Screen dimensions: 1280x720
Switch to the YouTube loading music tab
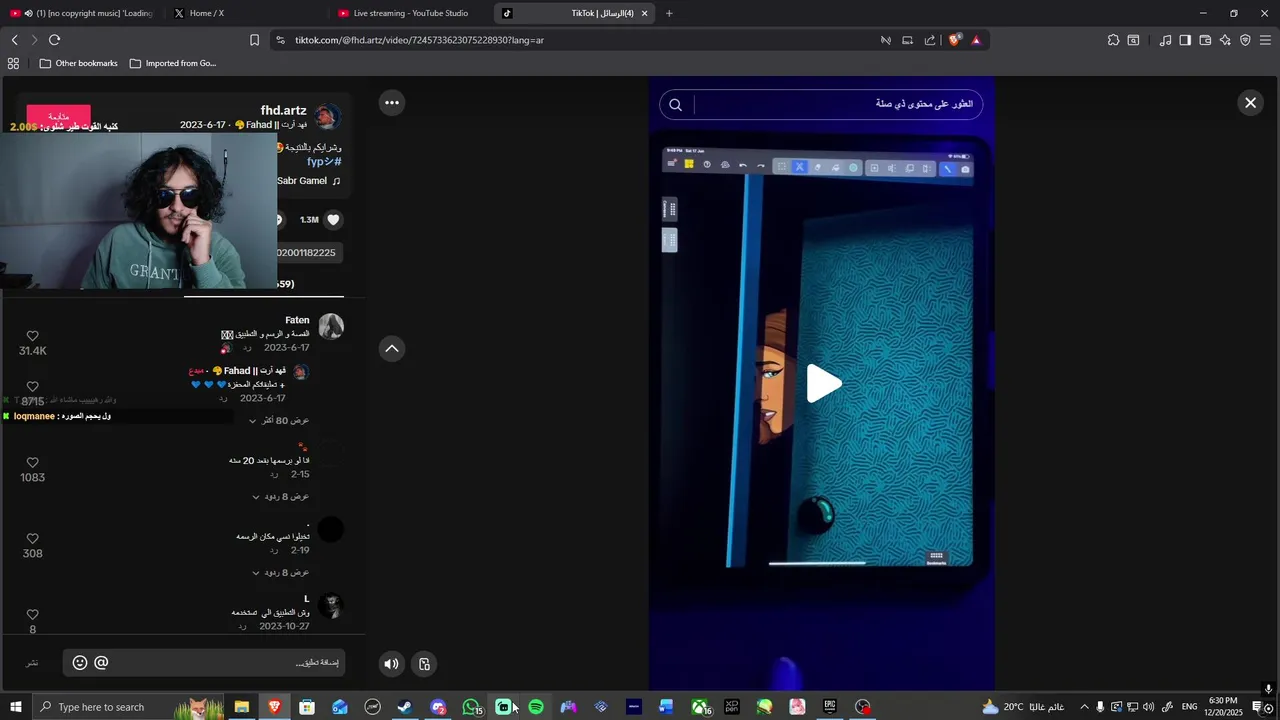pyautogui.click(x=80, y=13)
